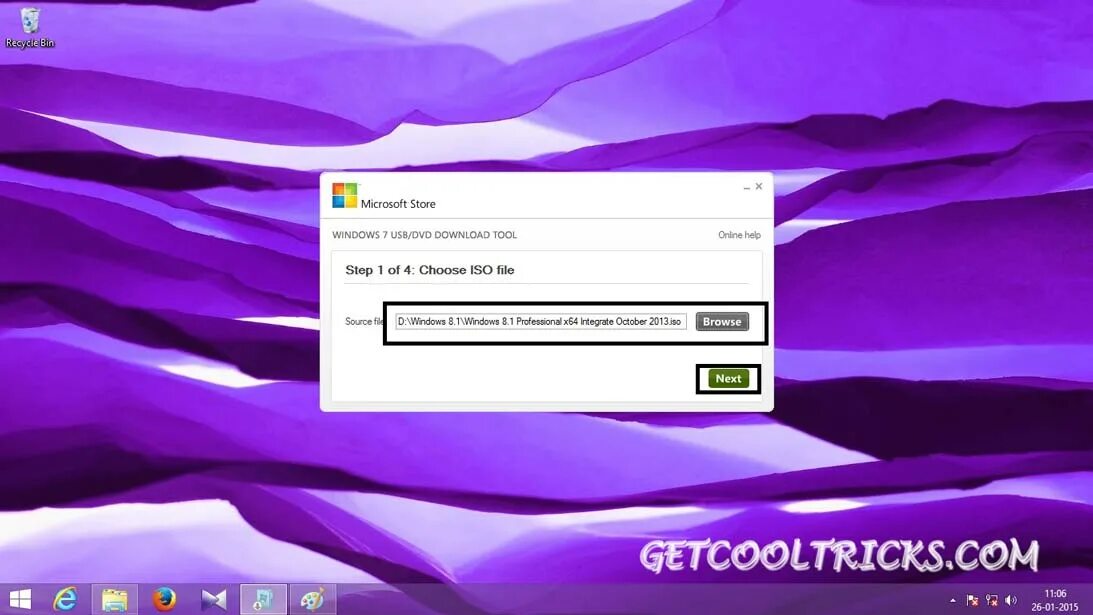Show hidden system tray icons
The image size is (1093, 615).
click(x=953, y=600)
